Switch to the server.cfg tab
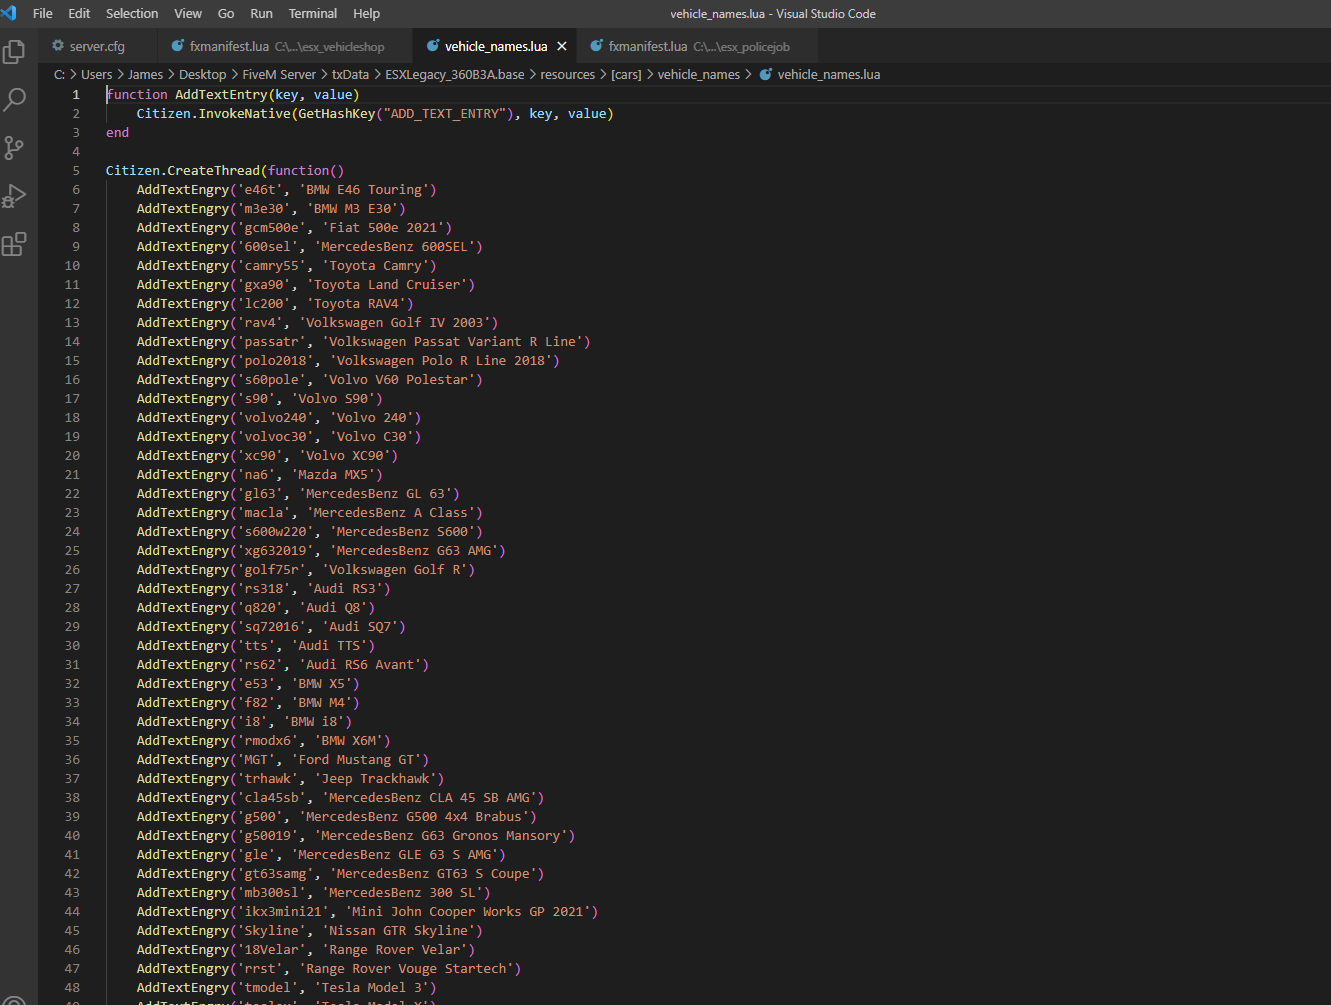Screen dimensions: 1331x1005 (x=97, y=46)
